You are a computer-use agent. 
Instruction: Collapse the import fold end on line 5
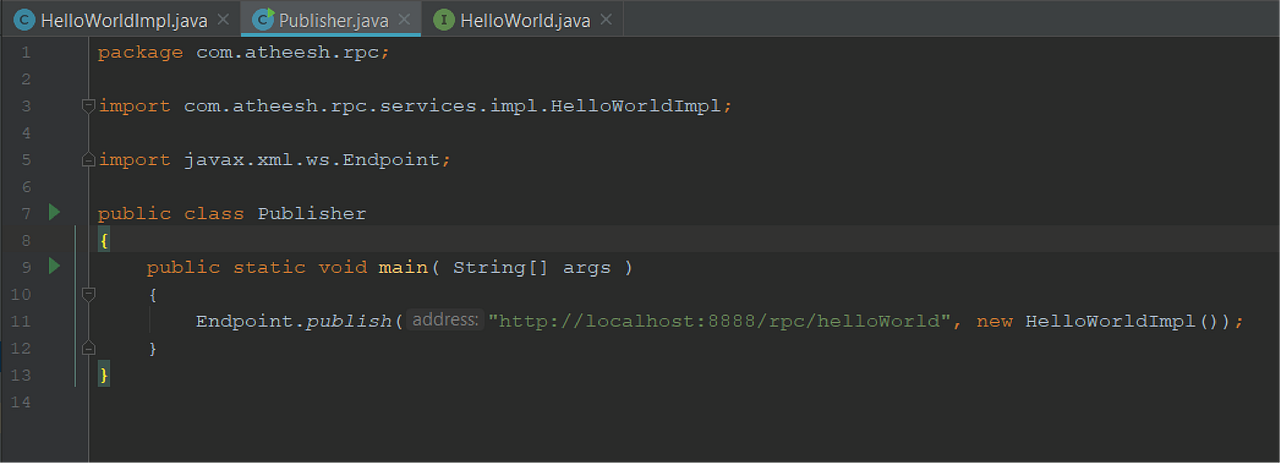pos(88,158)
